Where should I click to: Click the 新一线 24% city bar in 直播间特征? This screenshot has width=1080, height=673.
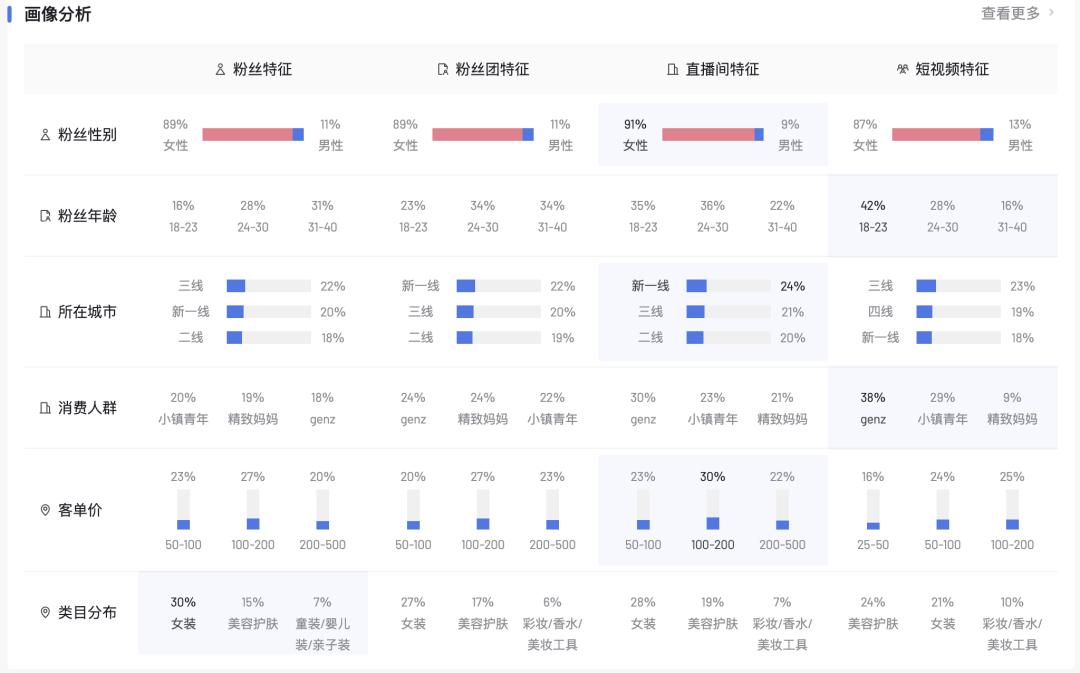click(x=727, y=286)
